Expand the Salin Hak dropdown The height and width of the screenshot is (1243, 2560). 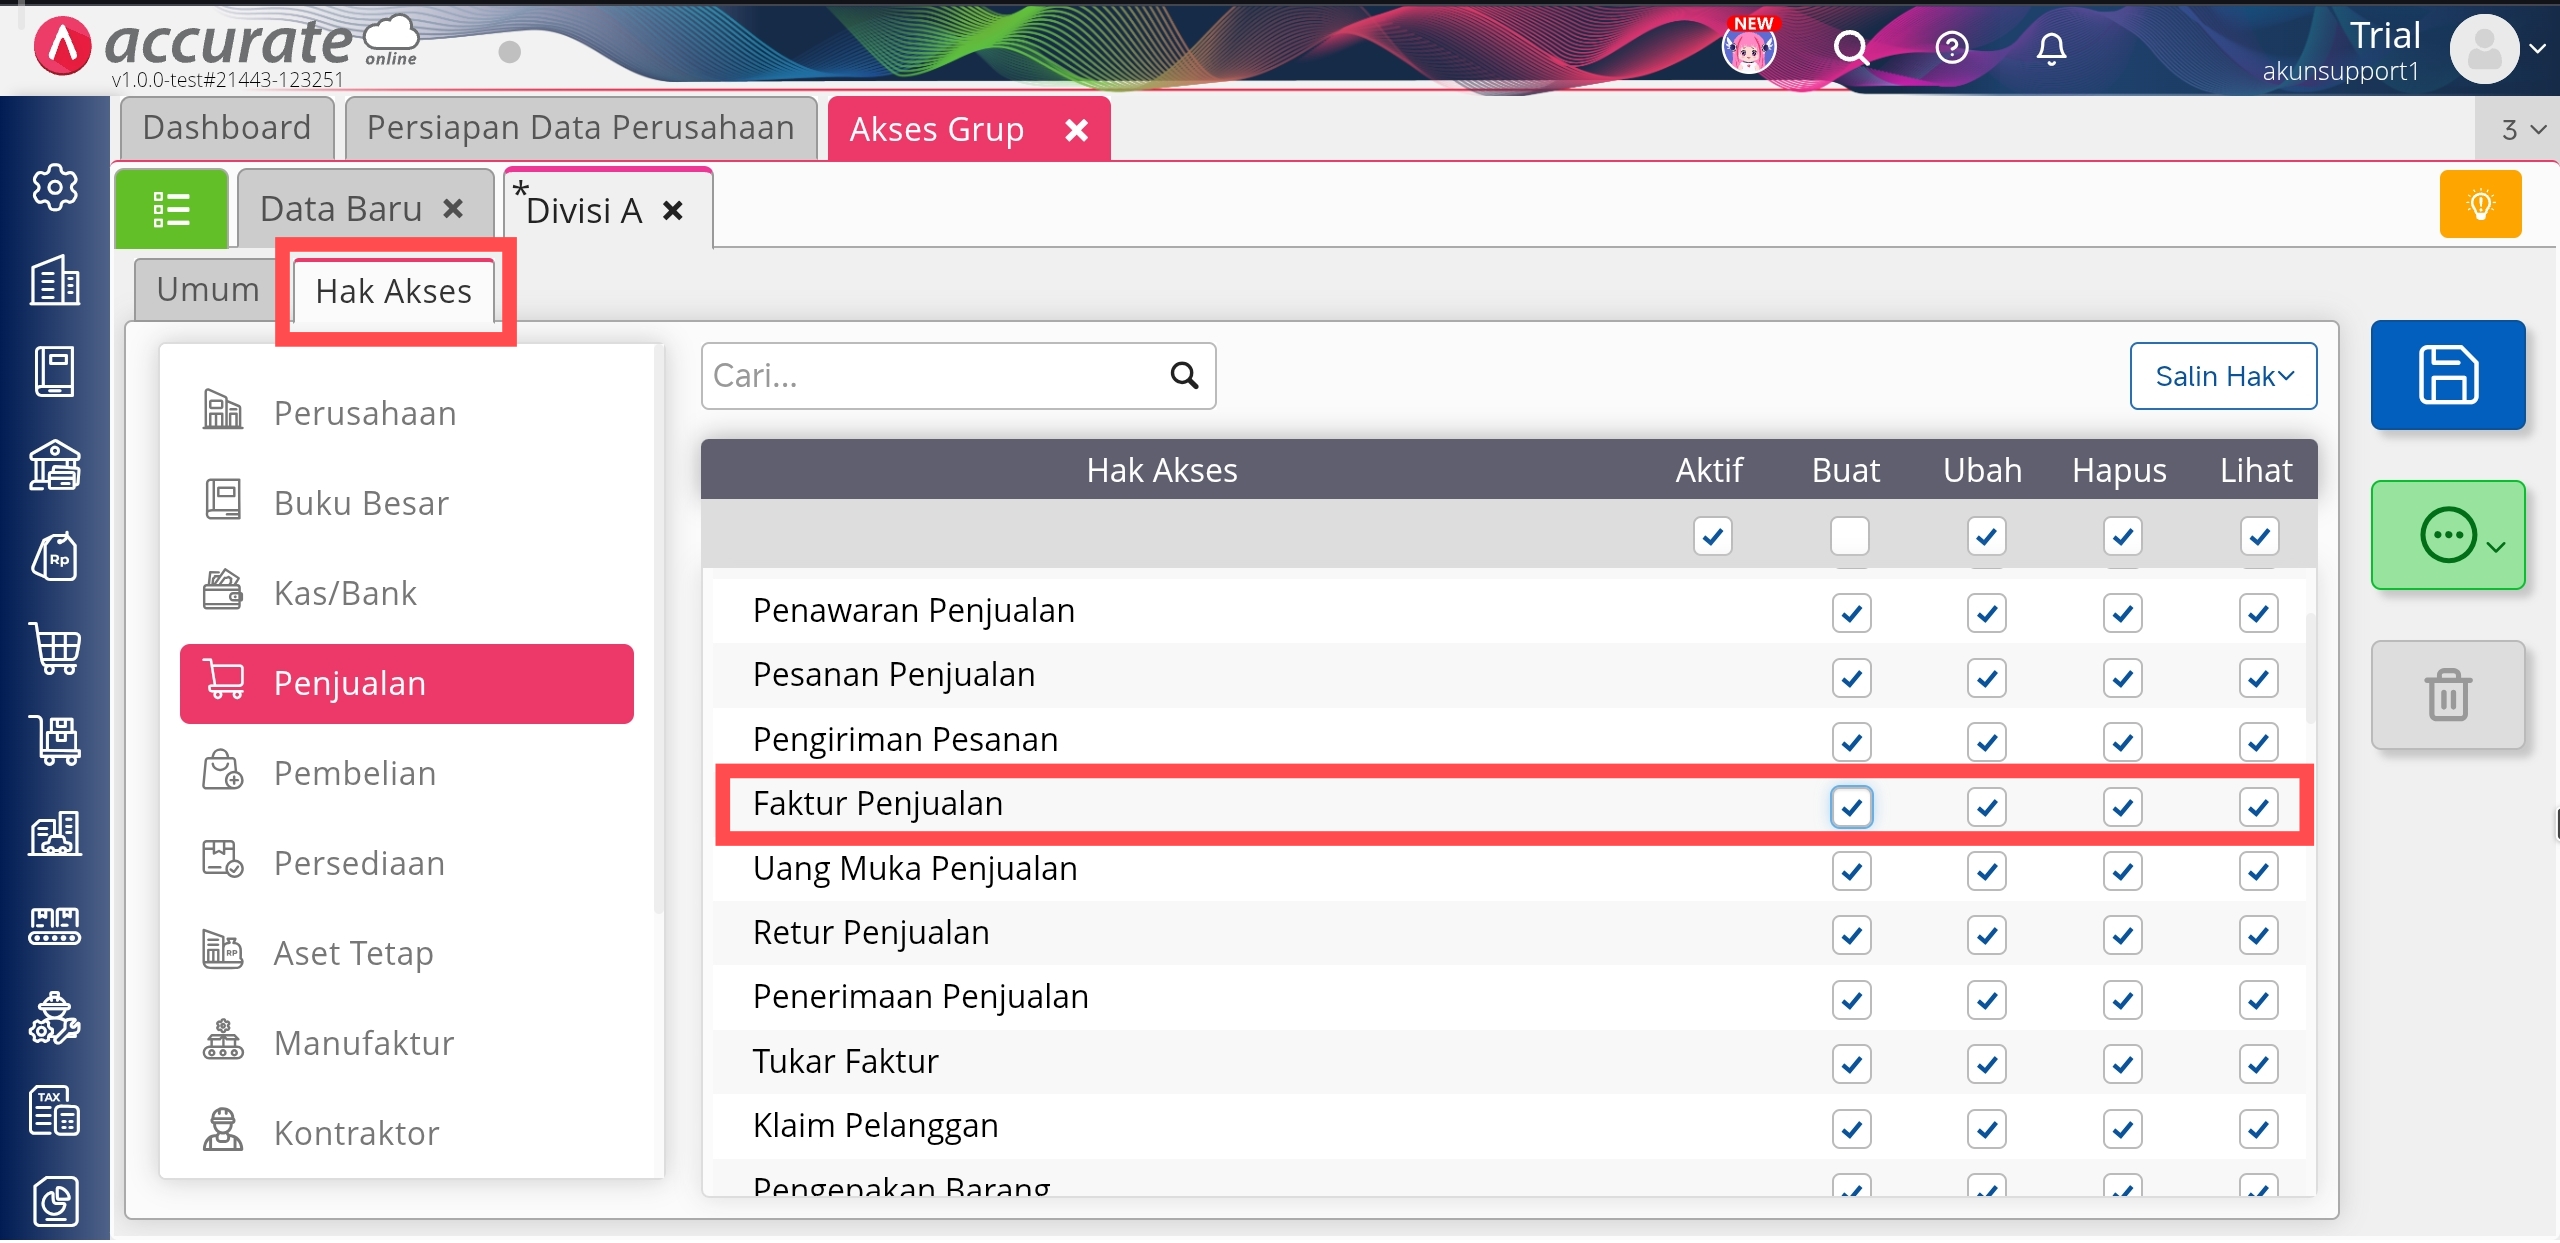(x=2222, y=376)
